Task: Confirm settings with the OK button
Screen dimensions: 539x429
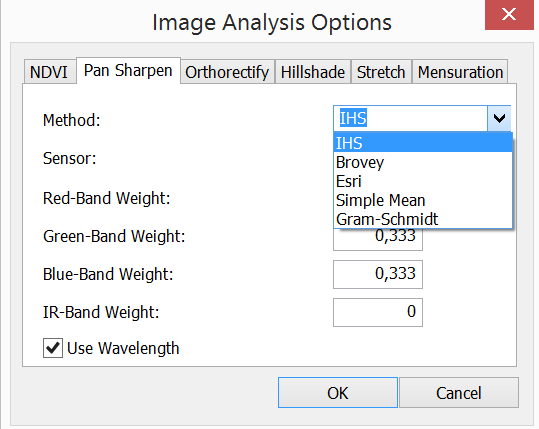Action: click(338, 393)
